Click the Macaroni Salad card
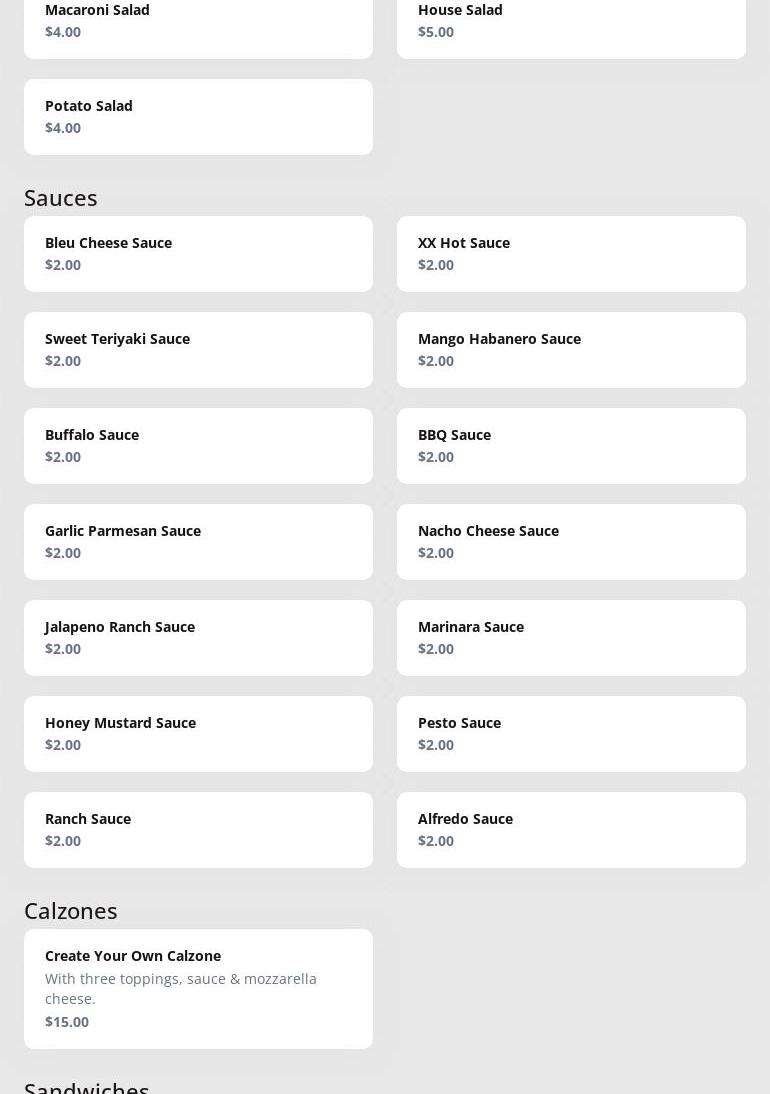 pyautogui.click(x=198, y=24)
